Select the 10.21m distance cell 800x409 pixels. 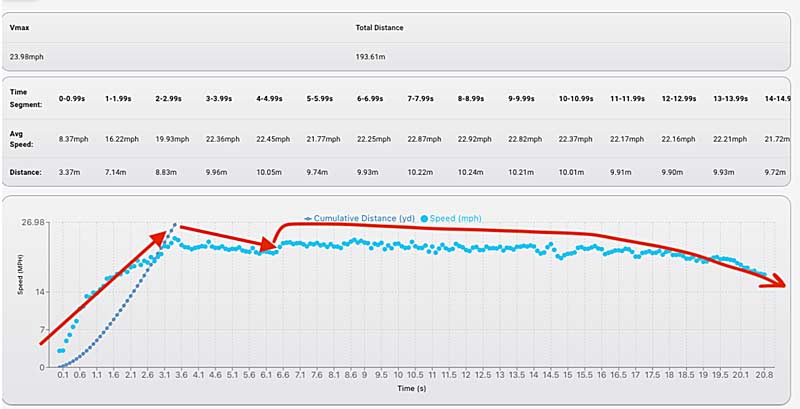pyautogui.click(x=521, y=172)
